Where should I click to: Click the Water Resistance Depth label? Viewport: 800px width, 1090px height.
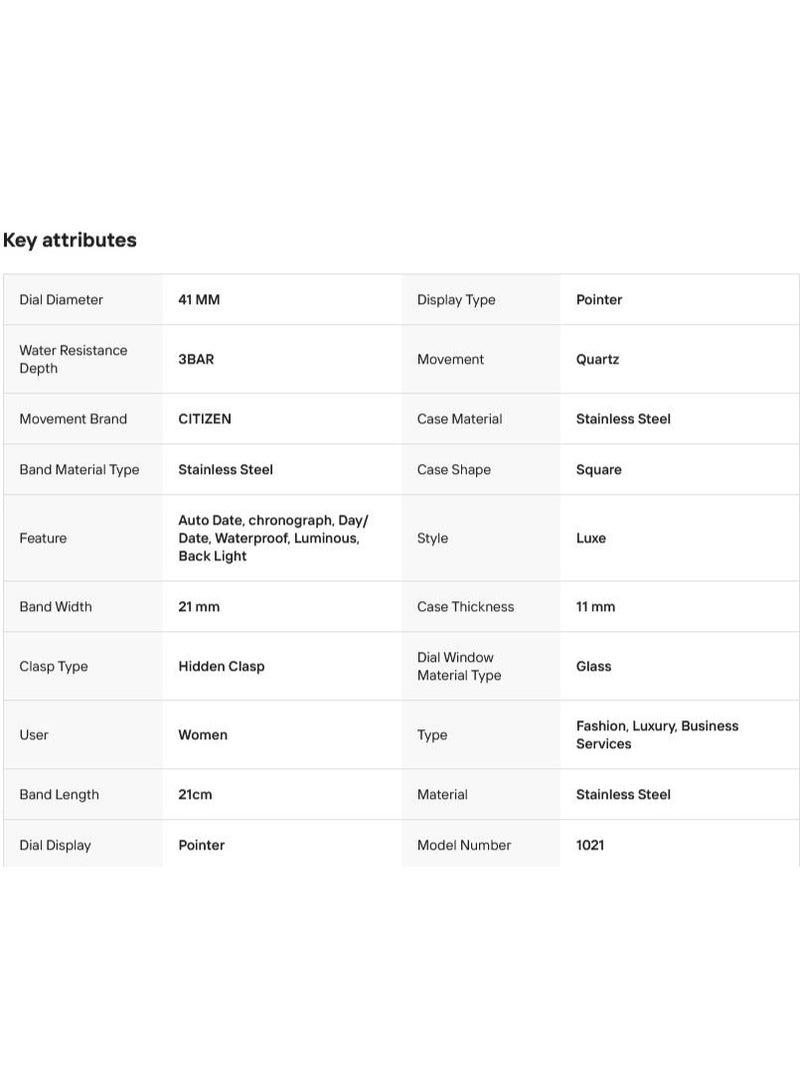tap(73, 359)
